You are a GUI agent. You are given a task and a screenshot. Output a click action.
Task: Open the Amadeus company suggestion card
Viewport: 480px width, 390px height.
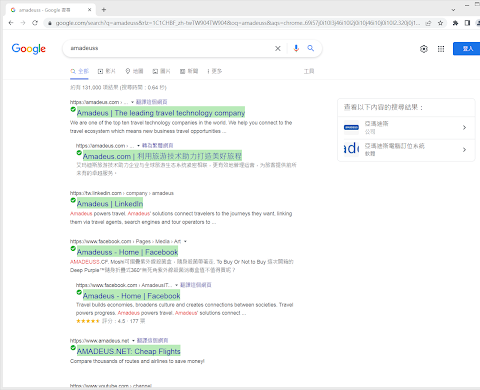[406, 127]
